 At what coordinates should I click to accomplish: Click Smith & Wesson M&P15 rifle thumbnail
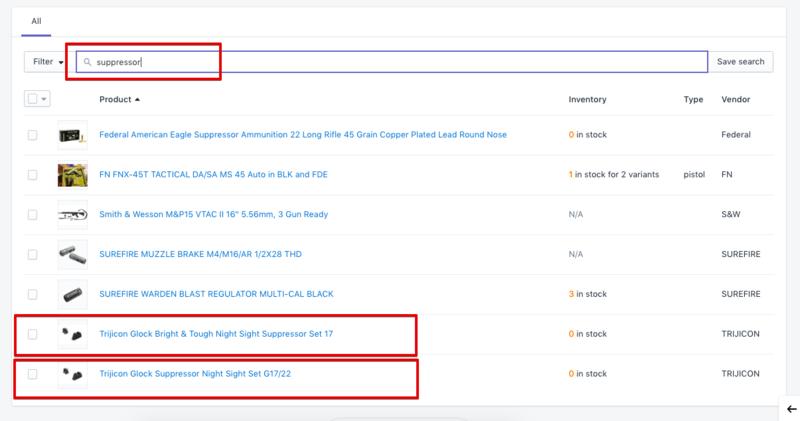click(72, 215)
